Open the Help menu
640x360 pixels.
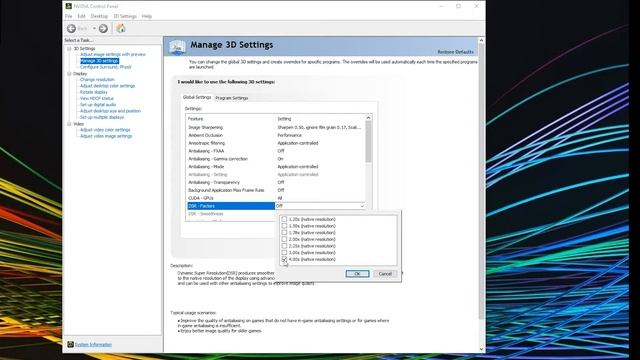coord(147,16)
